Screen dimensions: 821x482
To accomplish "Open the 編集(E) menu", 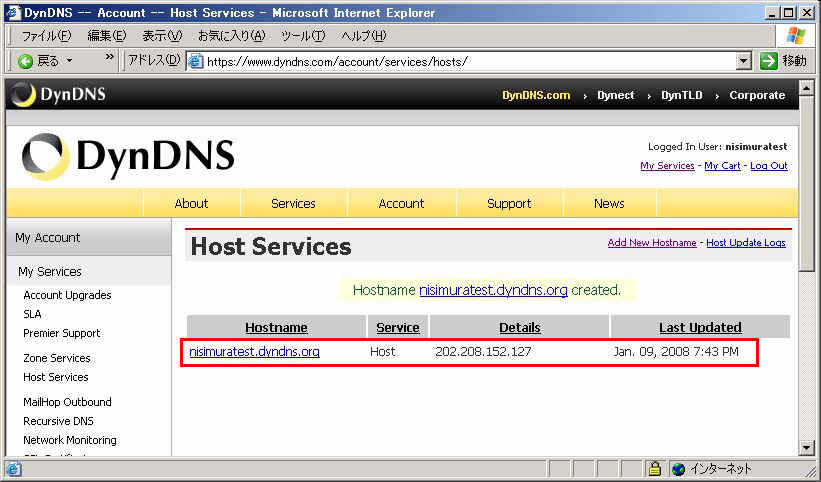I will point(107,36).
